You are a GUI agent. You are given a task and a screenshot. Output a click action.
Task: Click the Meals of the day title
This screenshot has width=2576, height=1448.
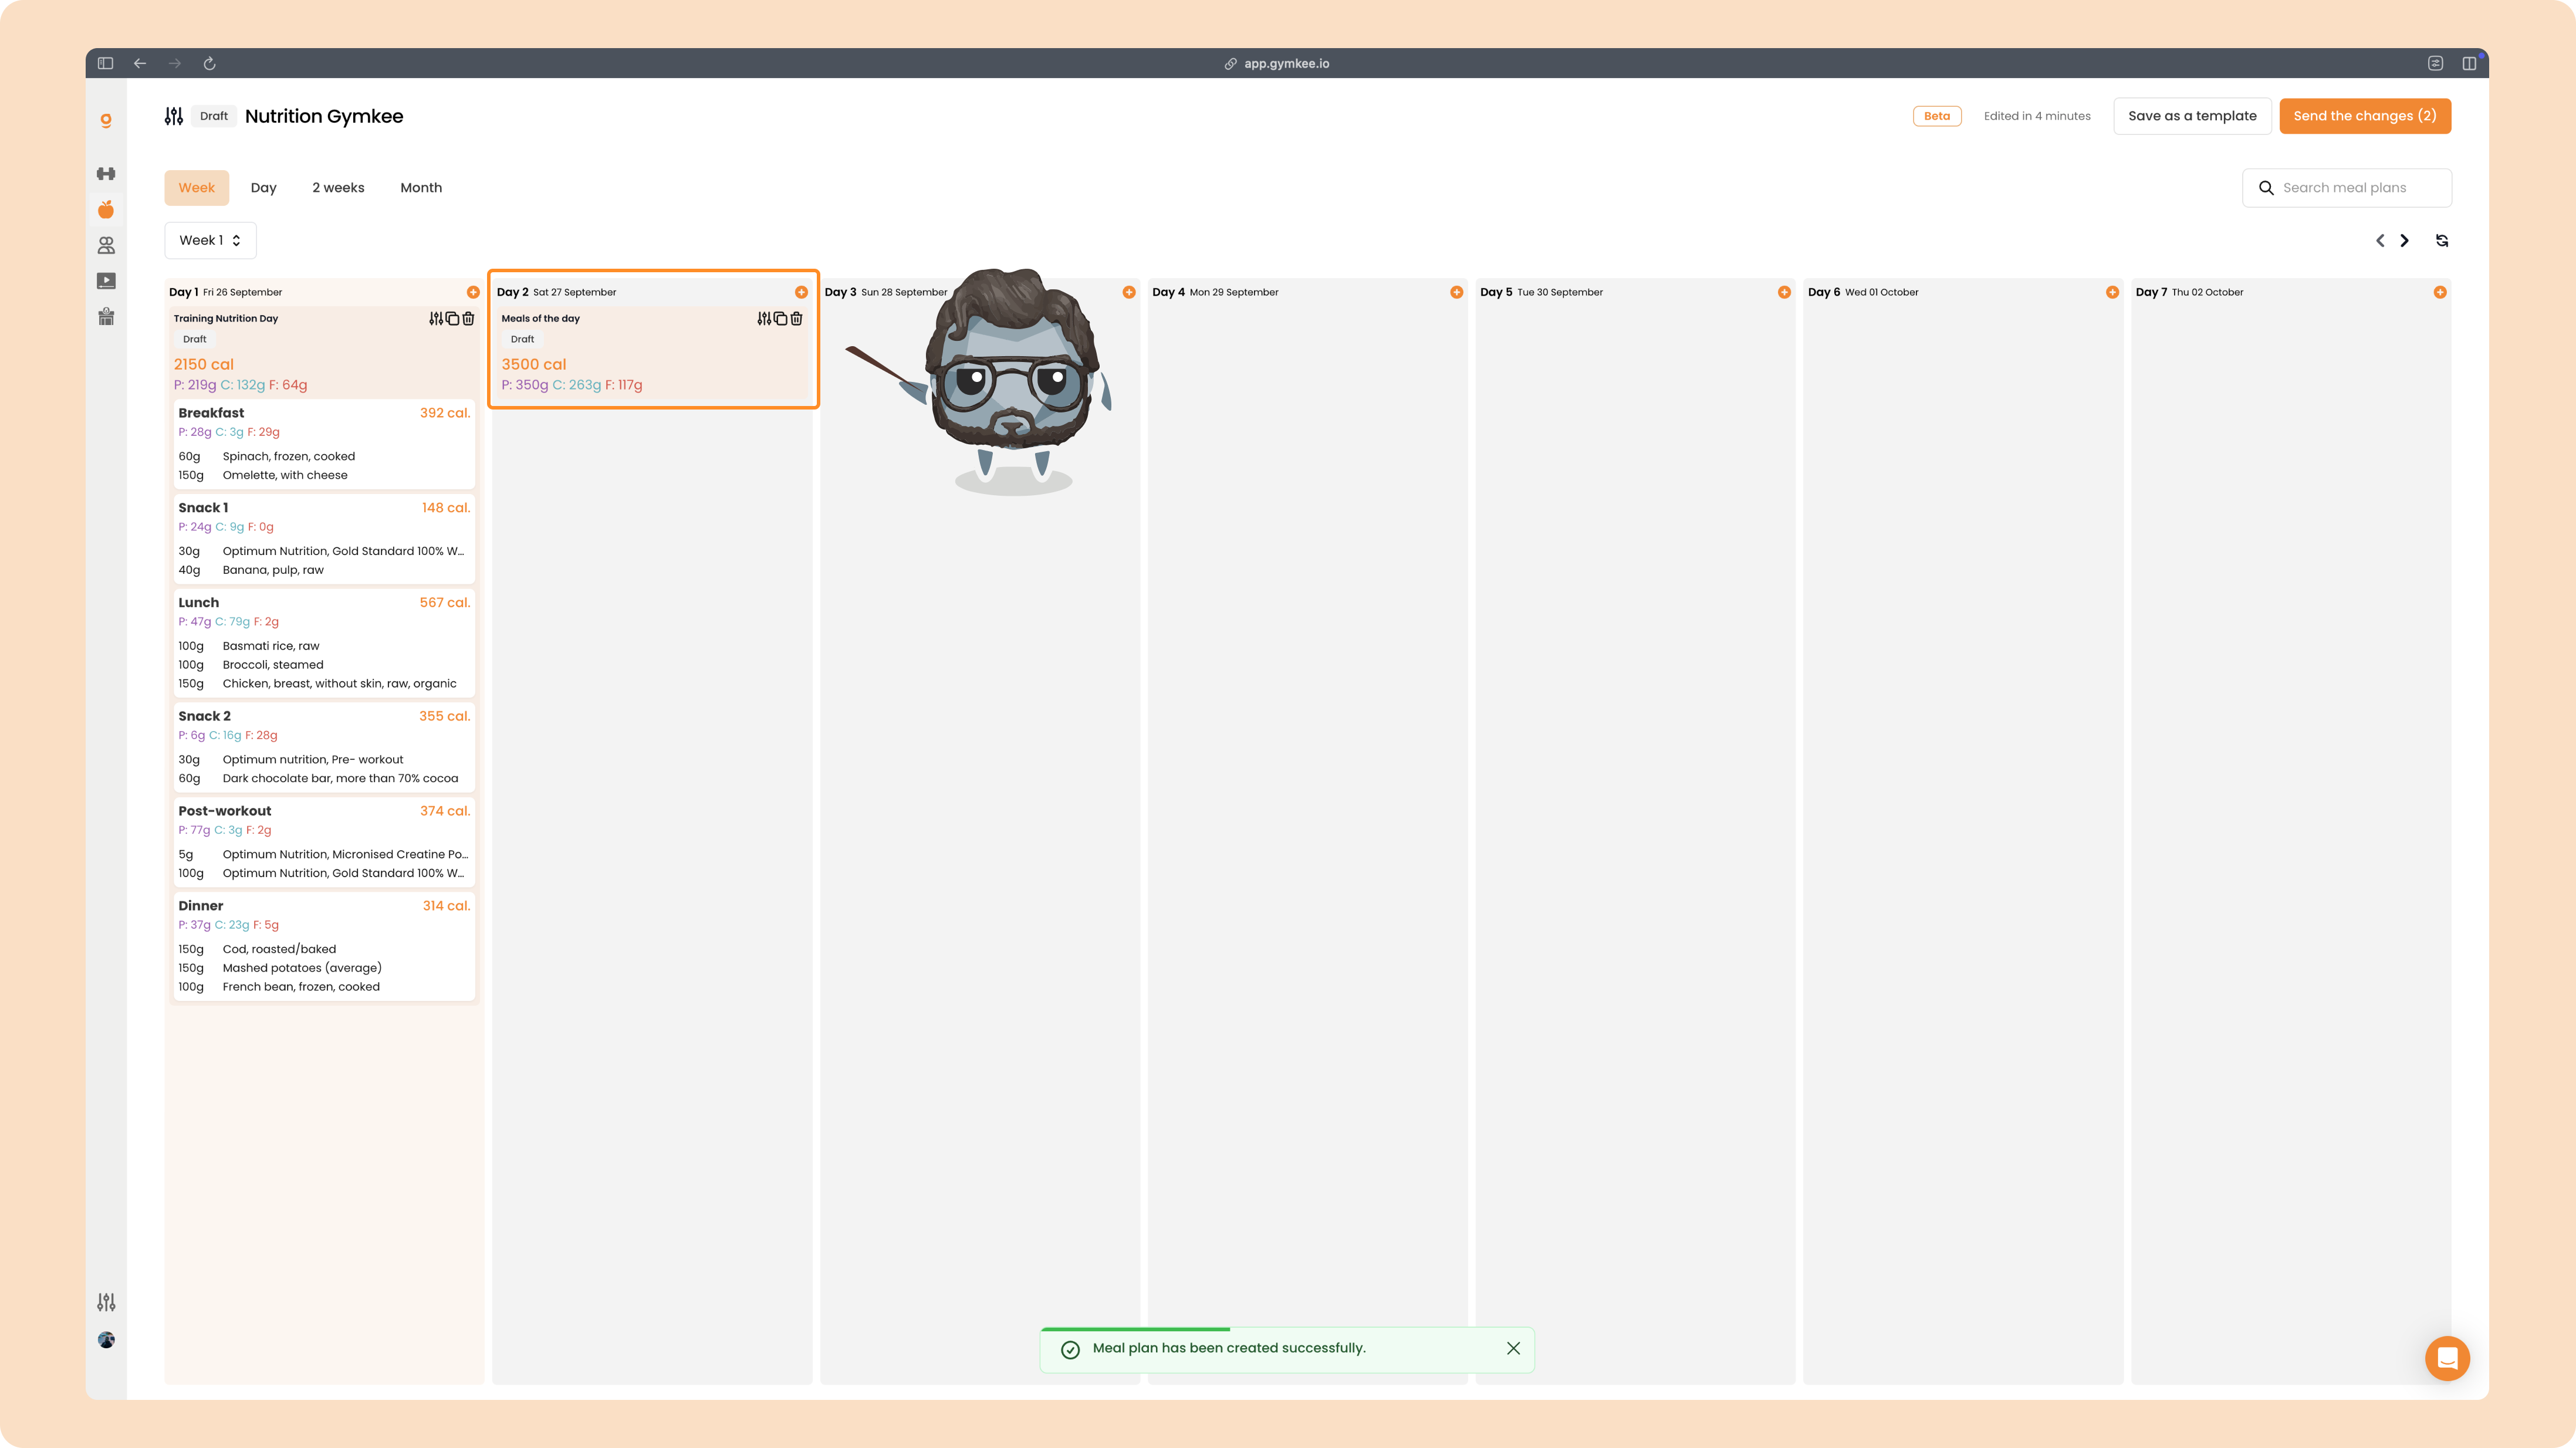coord(540,318)
